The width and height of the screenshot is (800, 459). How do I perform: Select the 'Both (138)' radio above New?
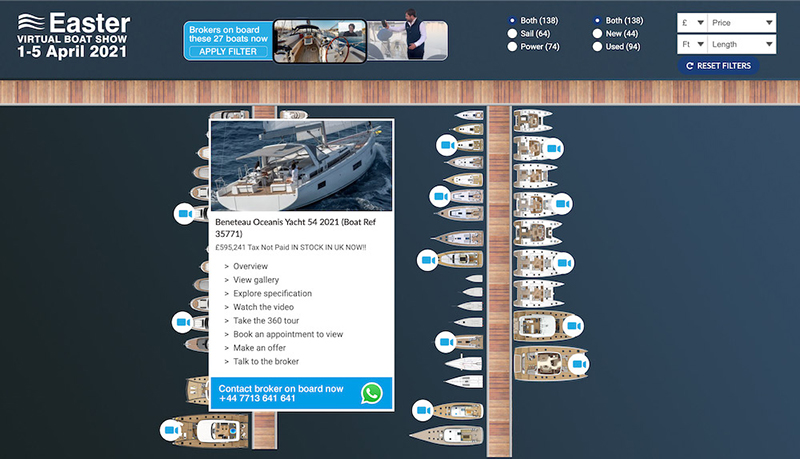pyautogui.click(x=597, y=20)
